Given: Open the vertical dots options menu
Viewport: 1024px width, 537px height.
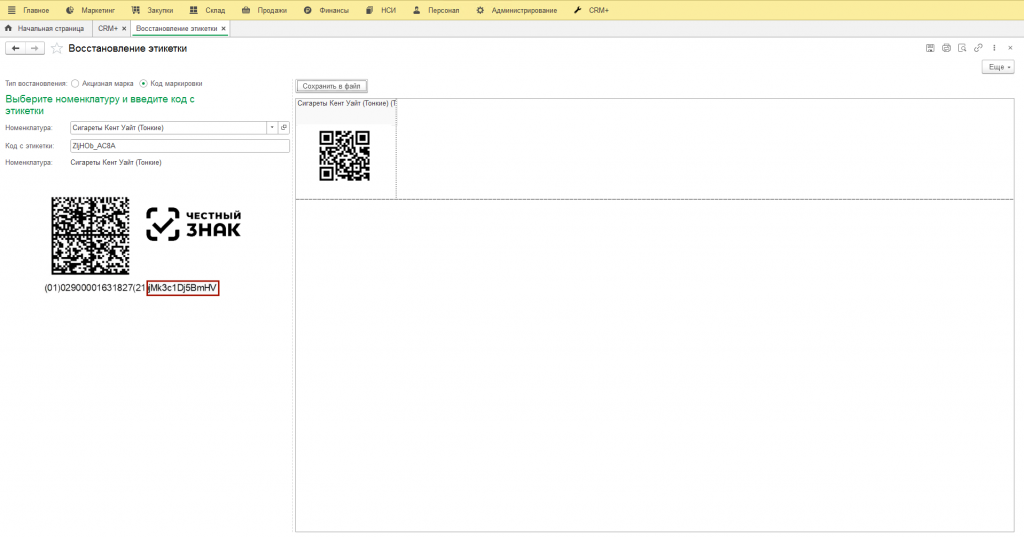Looking at the screenshot, I should click(995, 48).
